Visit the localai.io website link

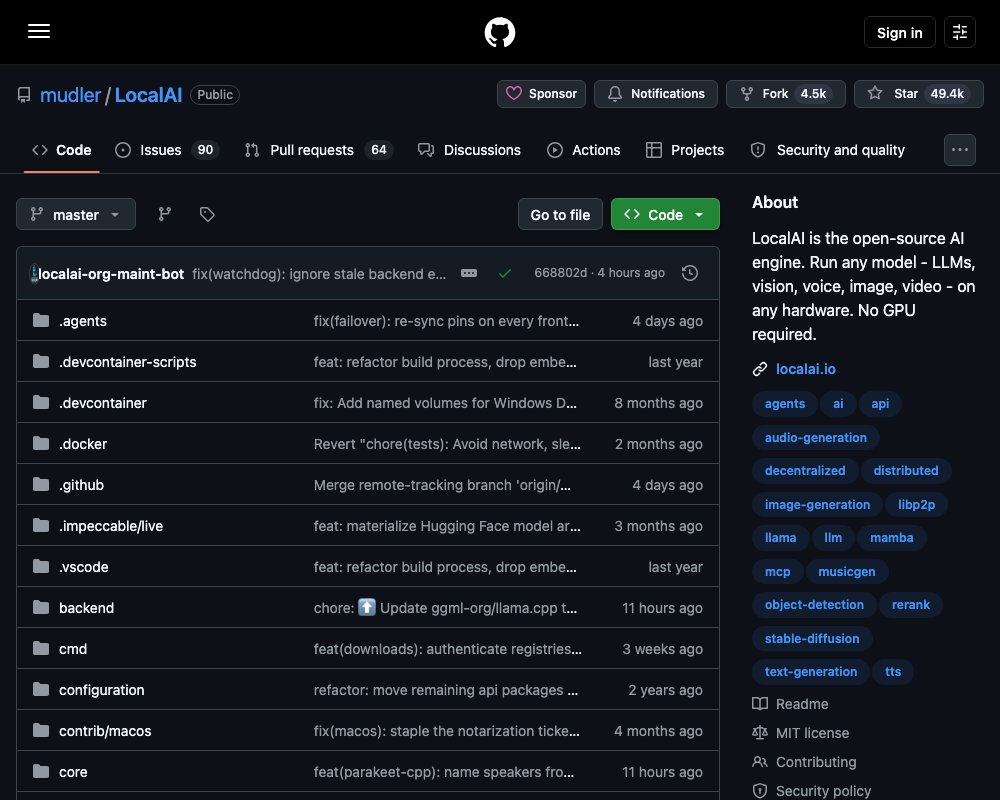pos(805,369)
